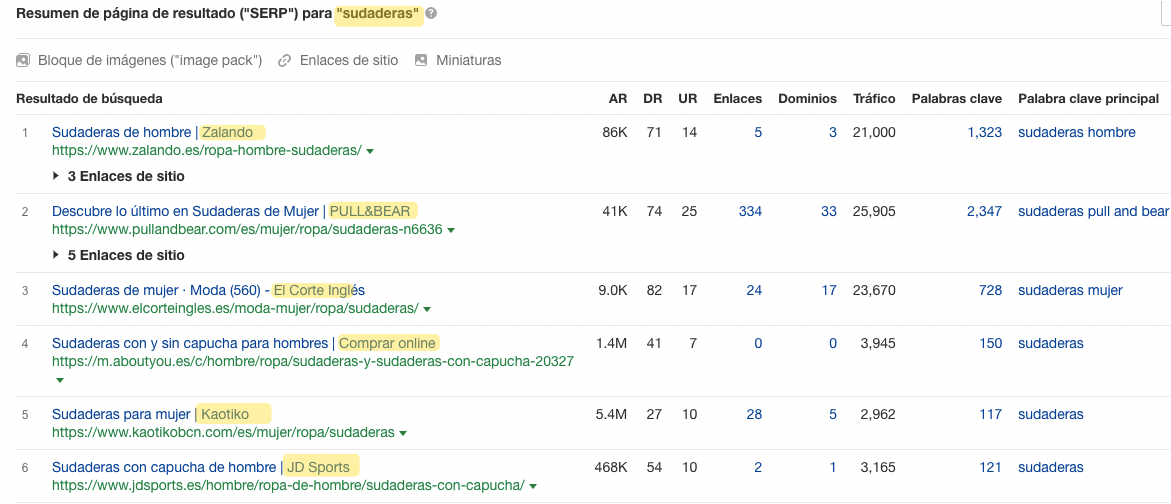Screen dimensions: 1171x504
Task: Click the "Miniaturas" feature label
Action: [469, 60]
